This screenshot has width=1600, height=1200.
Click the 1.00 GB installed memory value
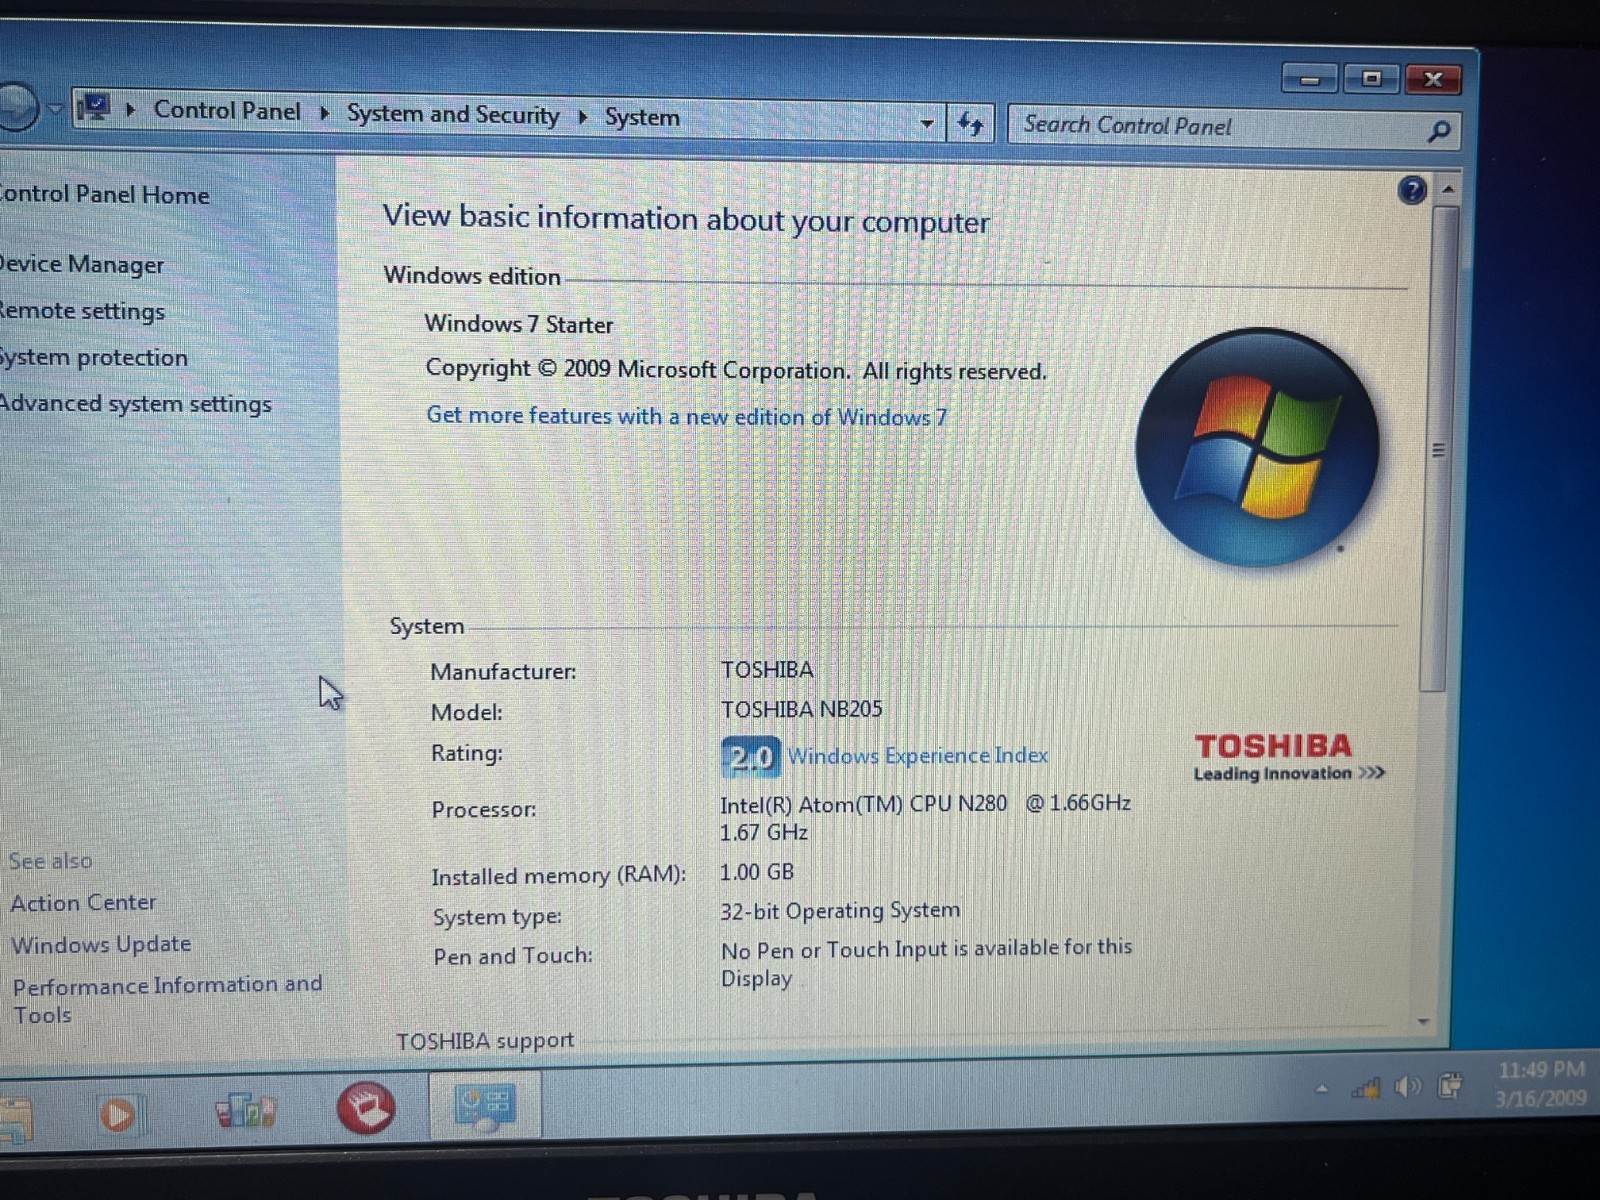click(x=757, y=872)
